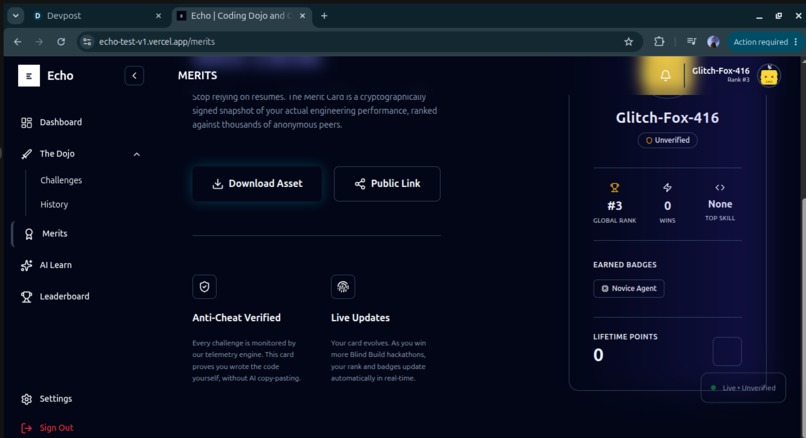Open History under The Dojo
The image size is (806, 438).
coord(54,205)
